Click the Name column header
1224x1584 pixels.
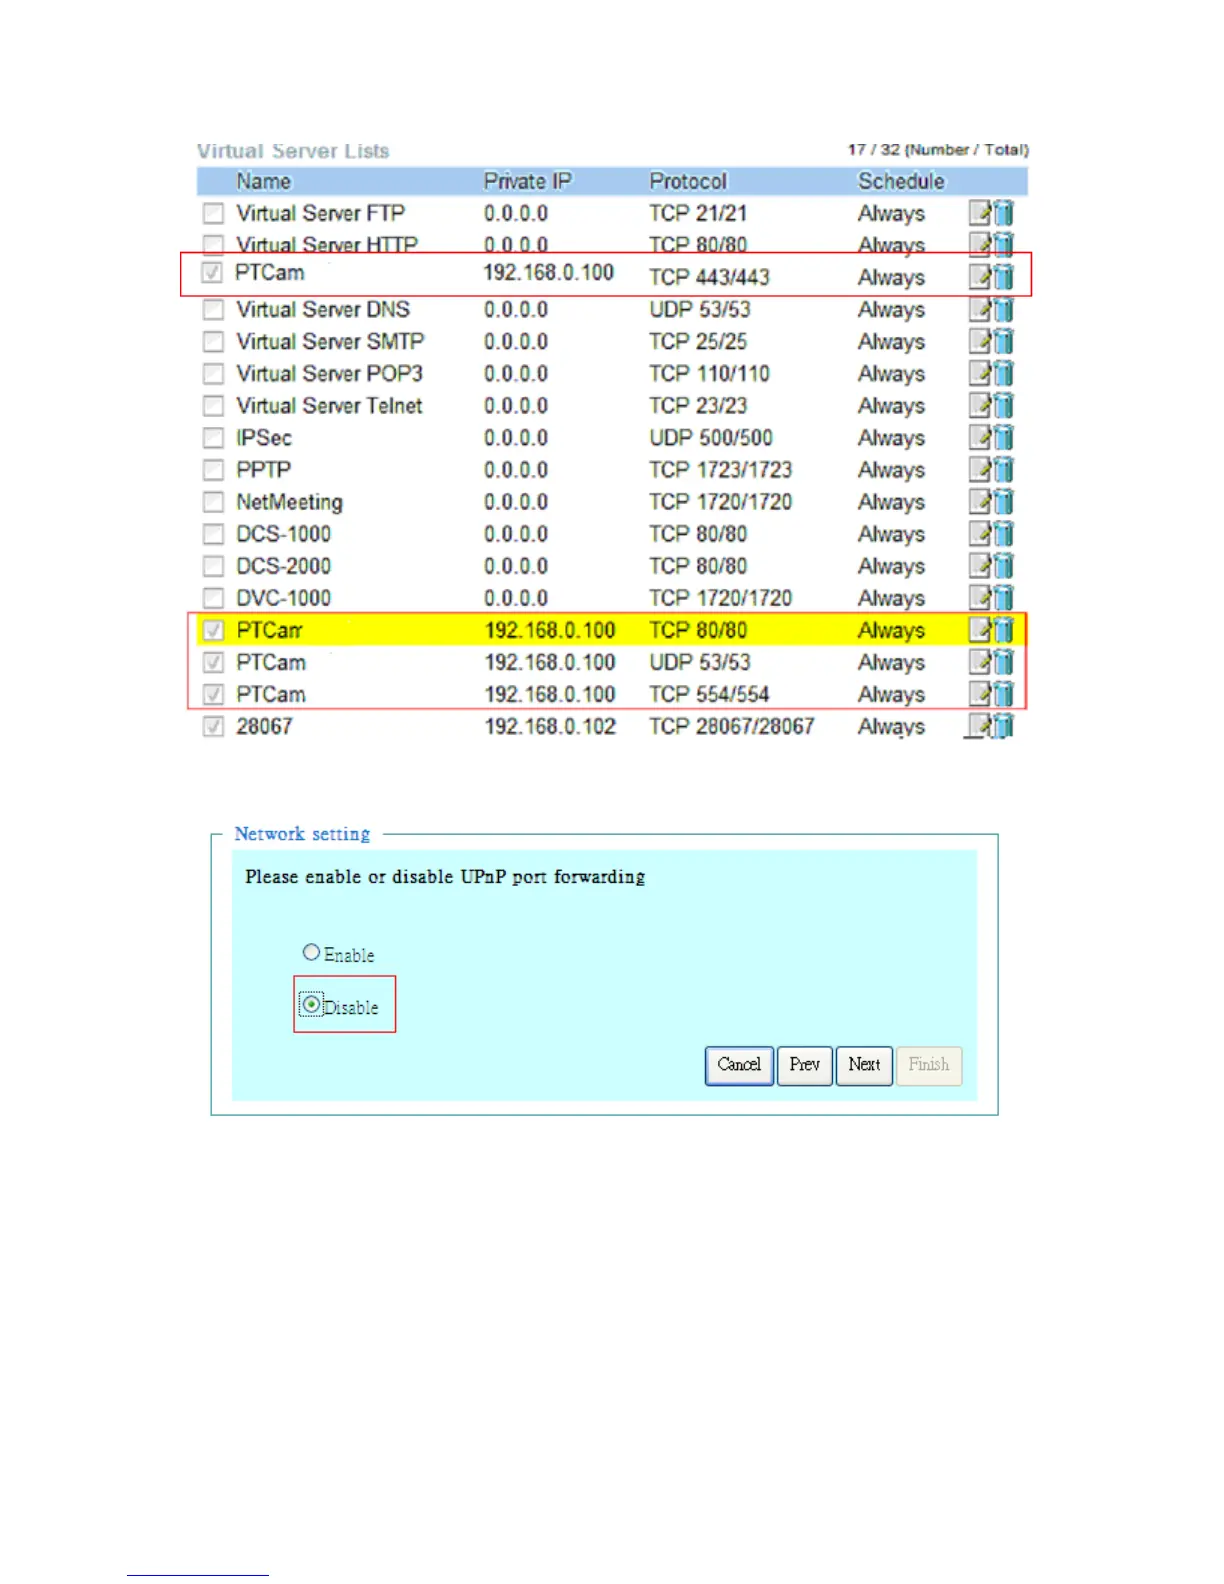click(264, 181)
